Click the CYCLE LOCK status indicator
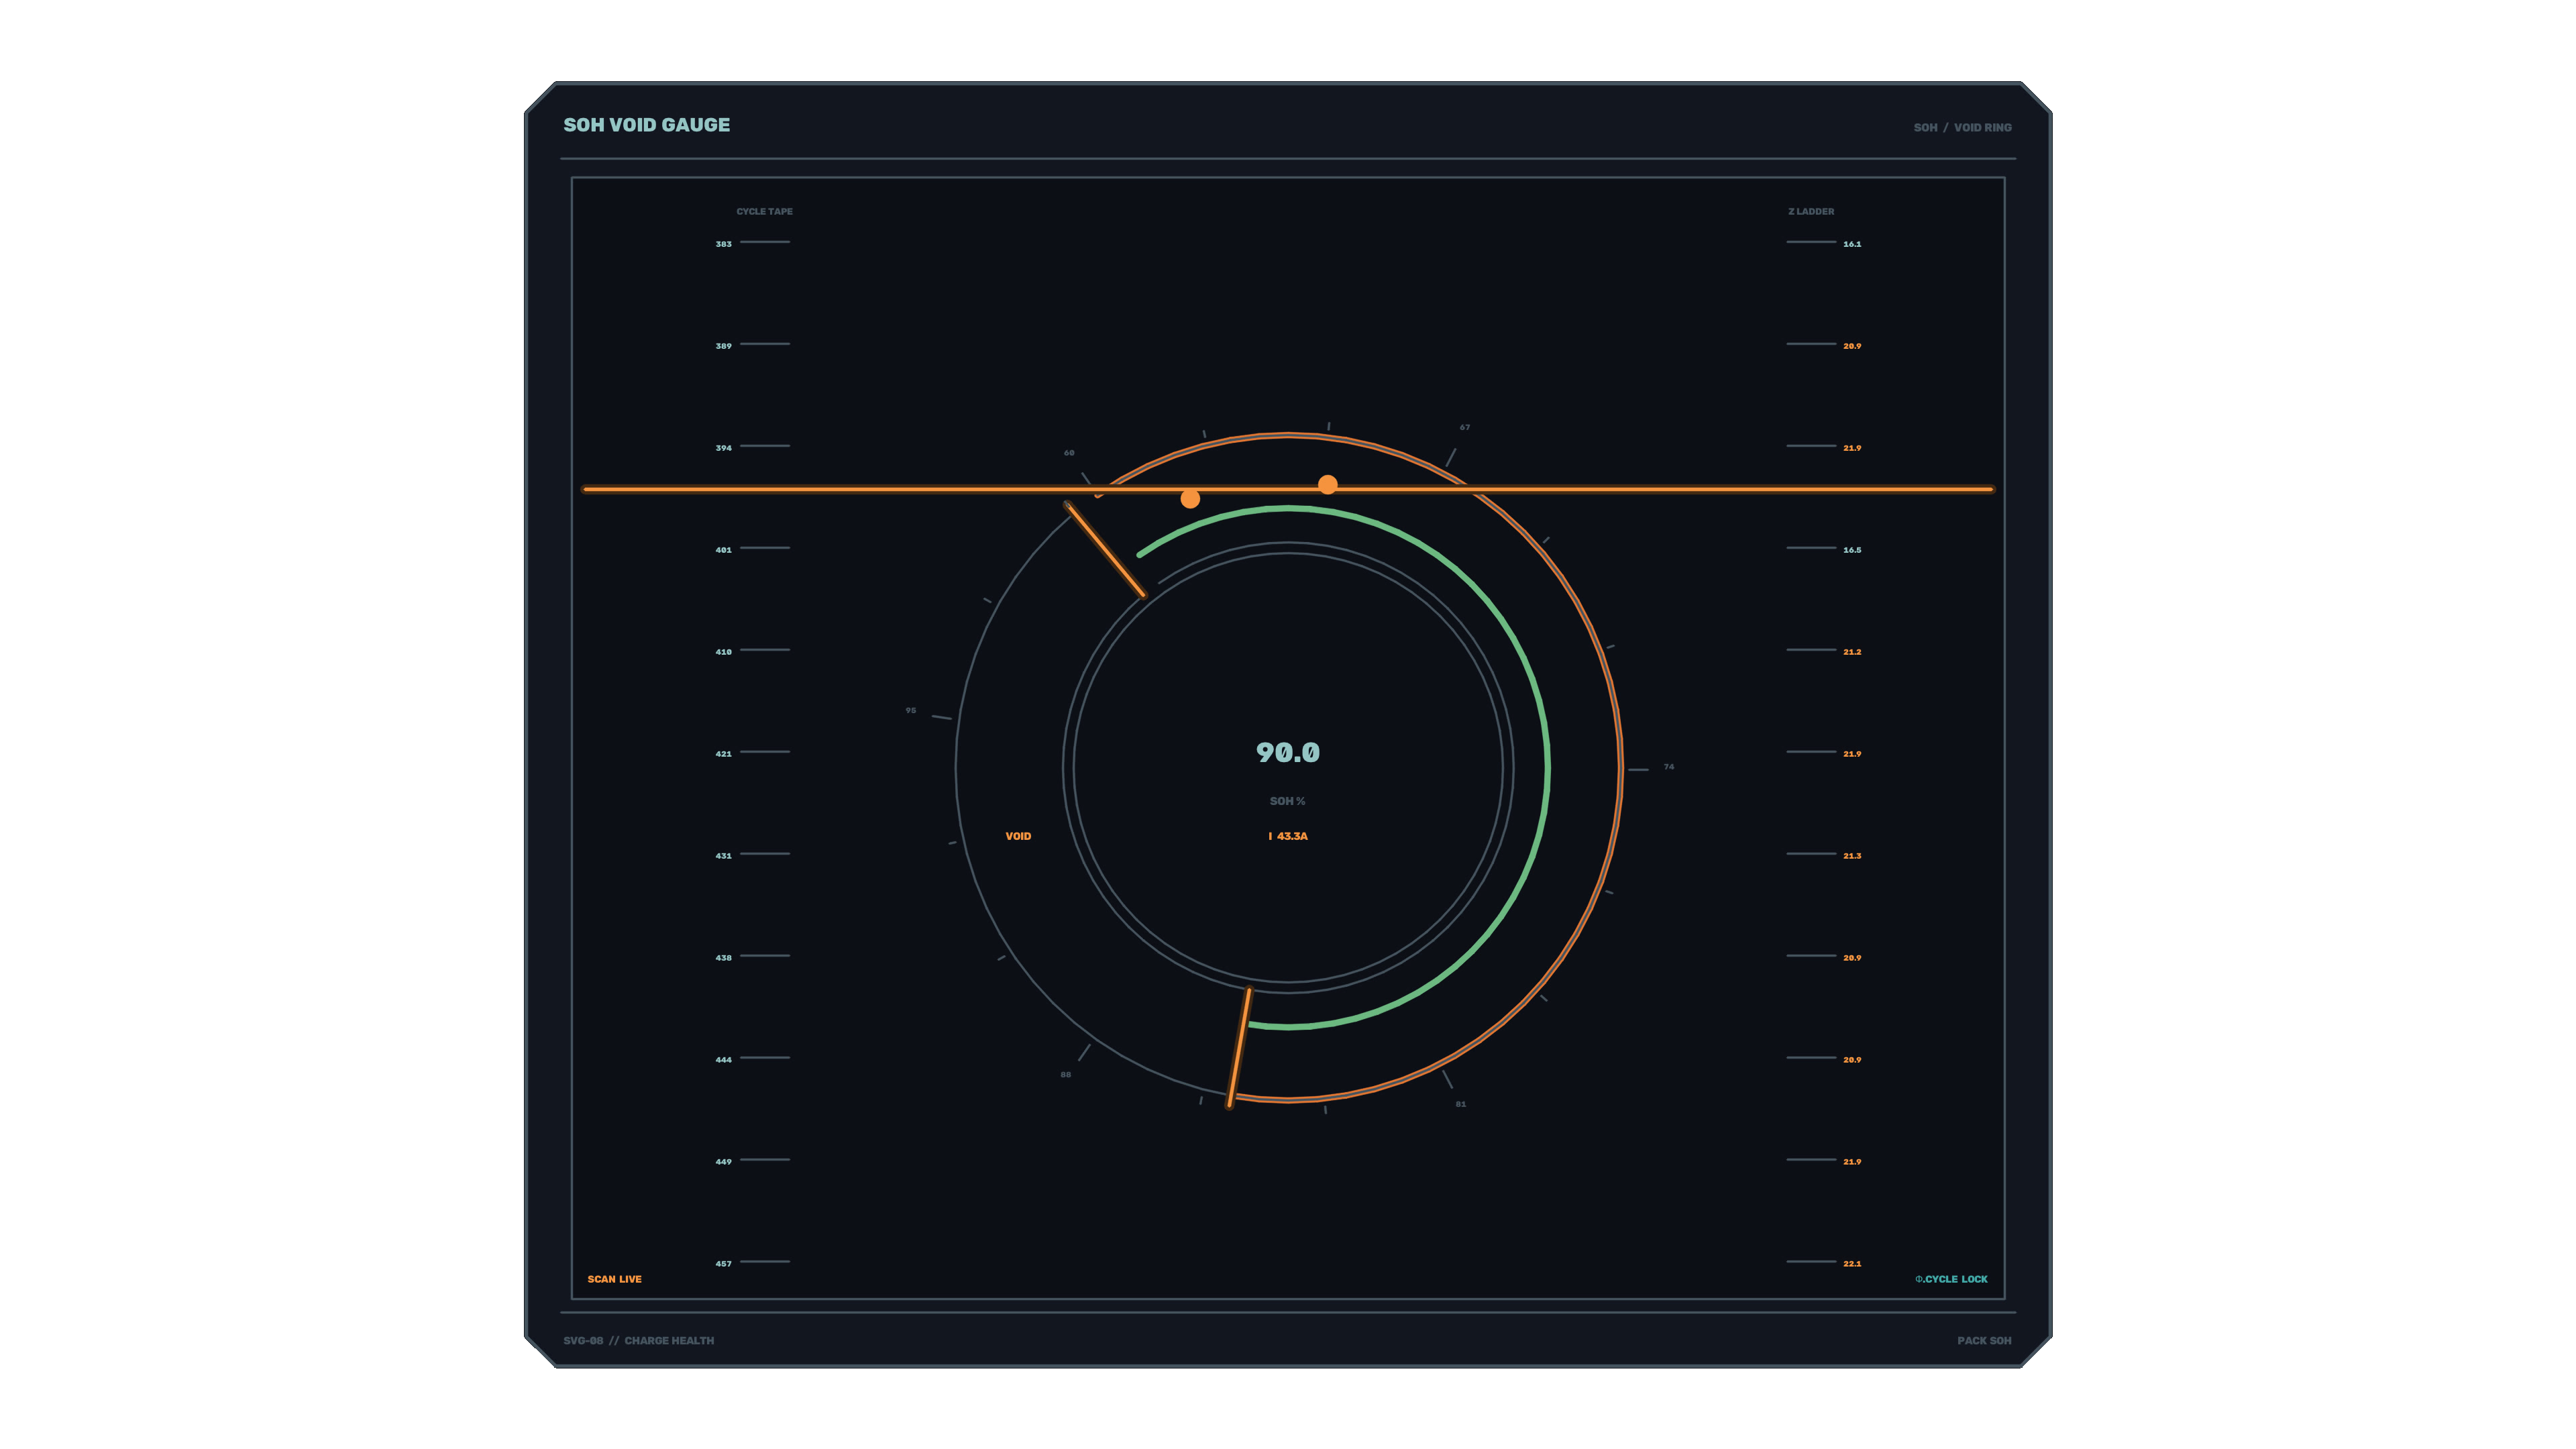Image resolution: width=2576 pixels, height=1449 pixels. 1951,1279
